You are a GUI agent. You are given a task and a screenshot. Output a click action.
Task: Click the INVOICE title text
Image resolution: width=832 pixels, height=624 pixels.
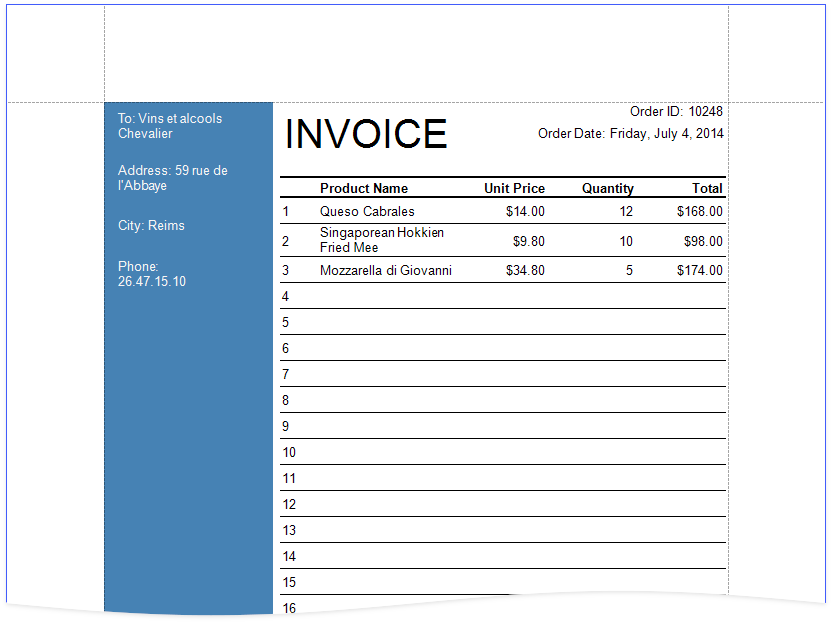coord(366,134)
